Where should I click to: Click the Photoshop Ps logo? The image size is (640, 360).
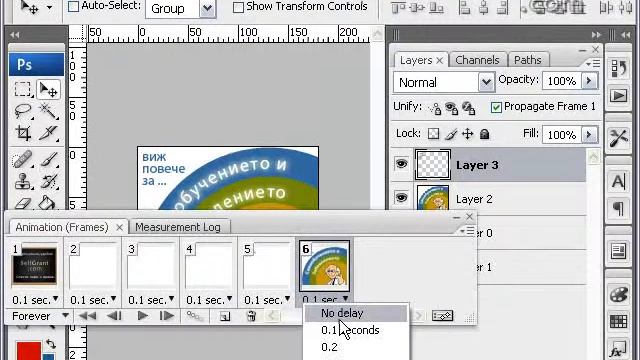(x=36, y=64)
